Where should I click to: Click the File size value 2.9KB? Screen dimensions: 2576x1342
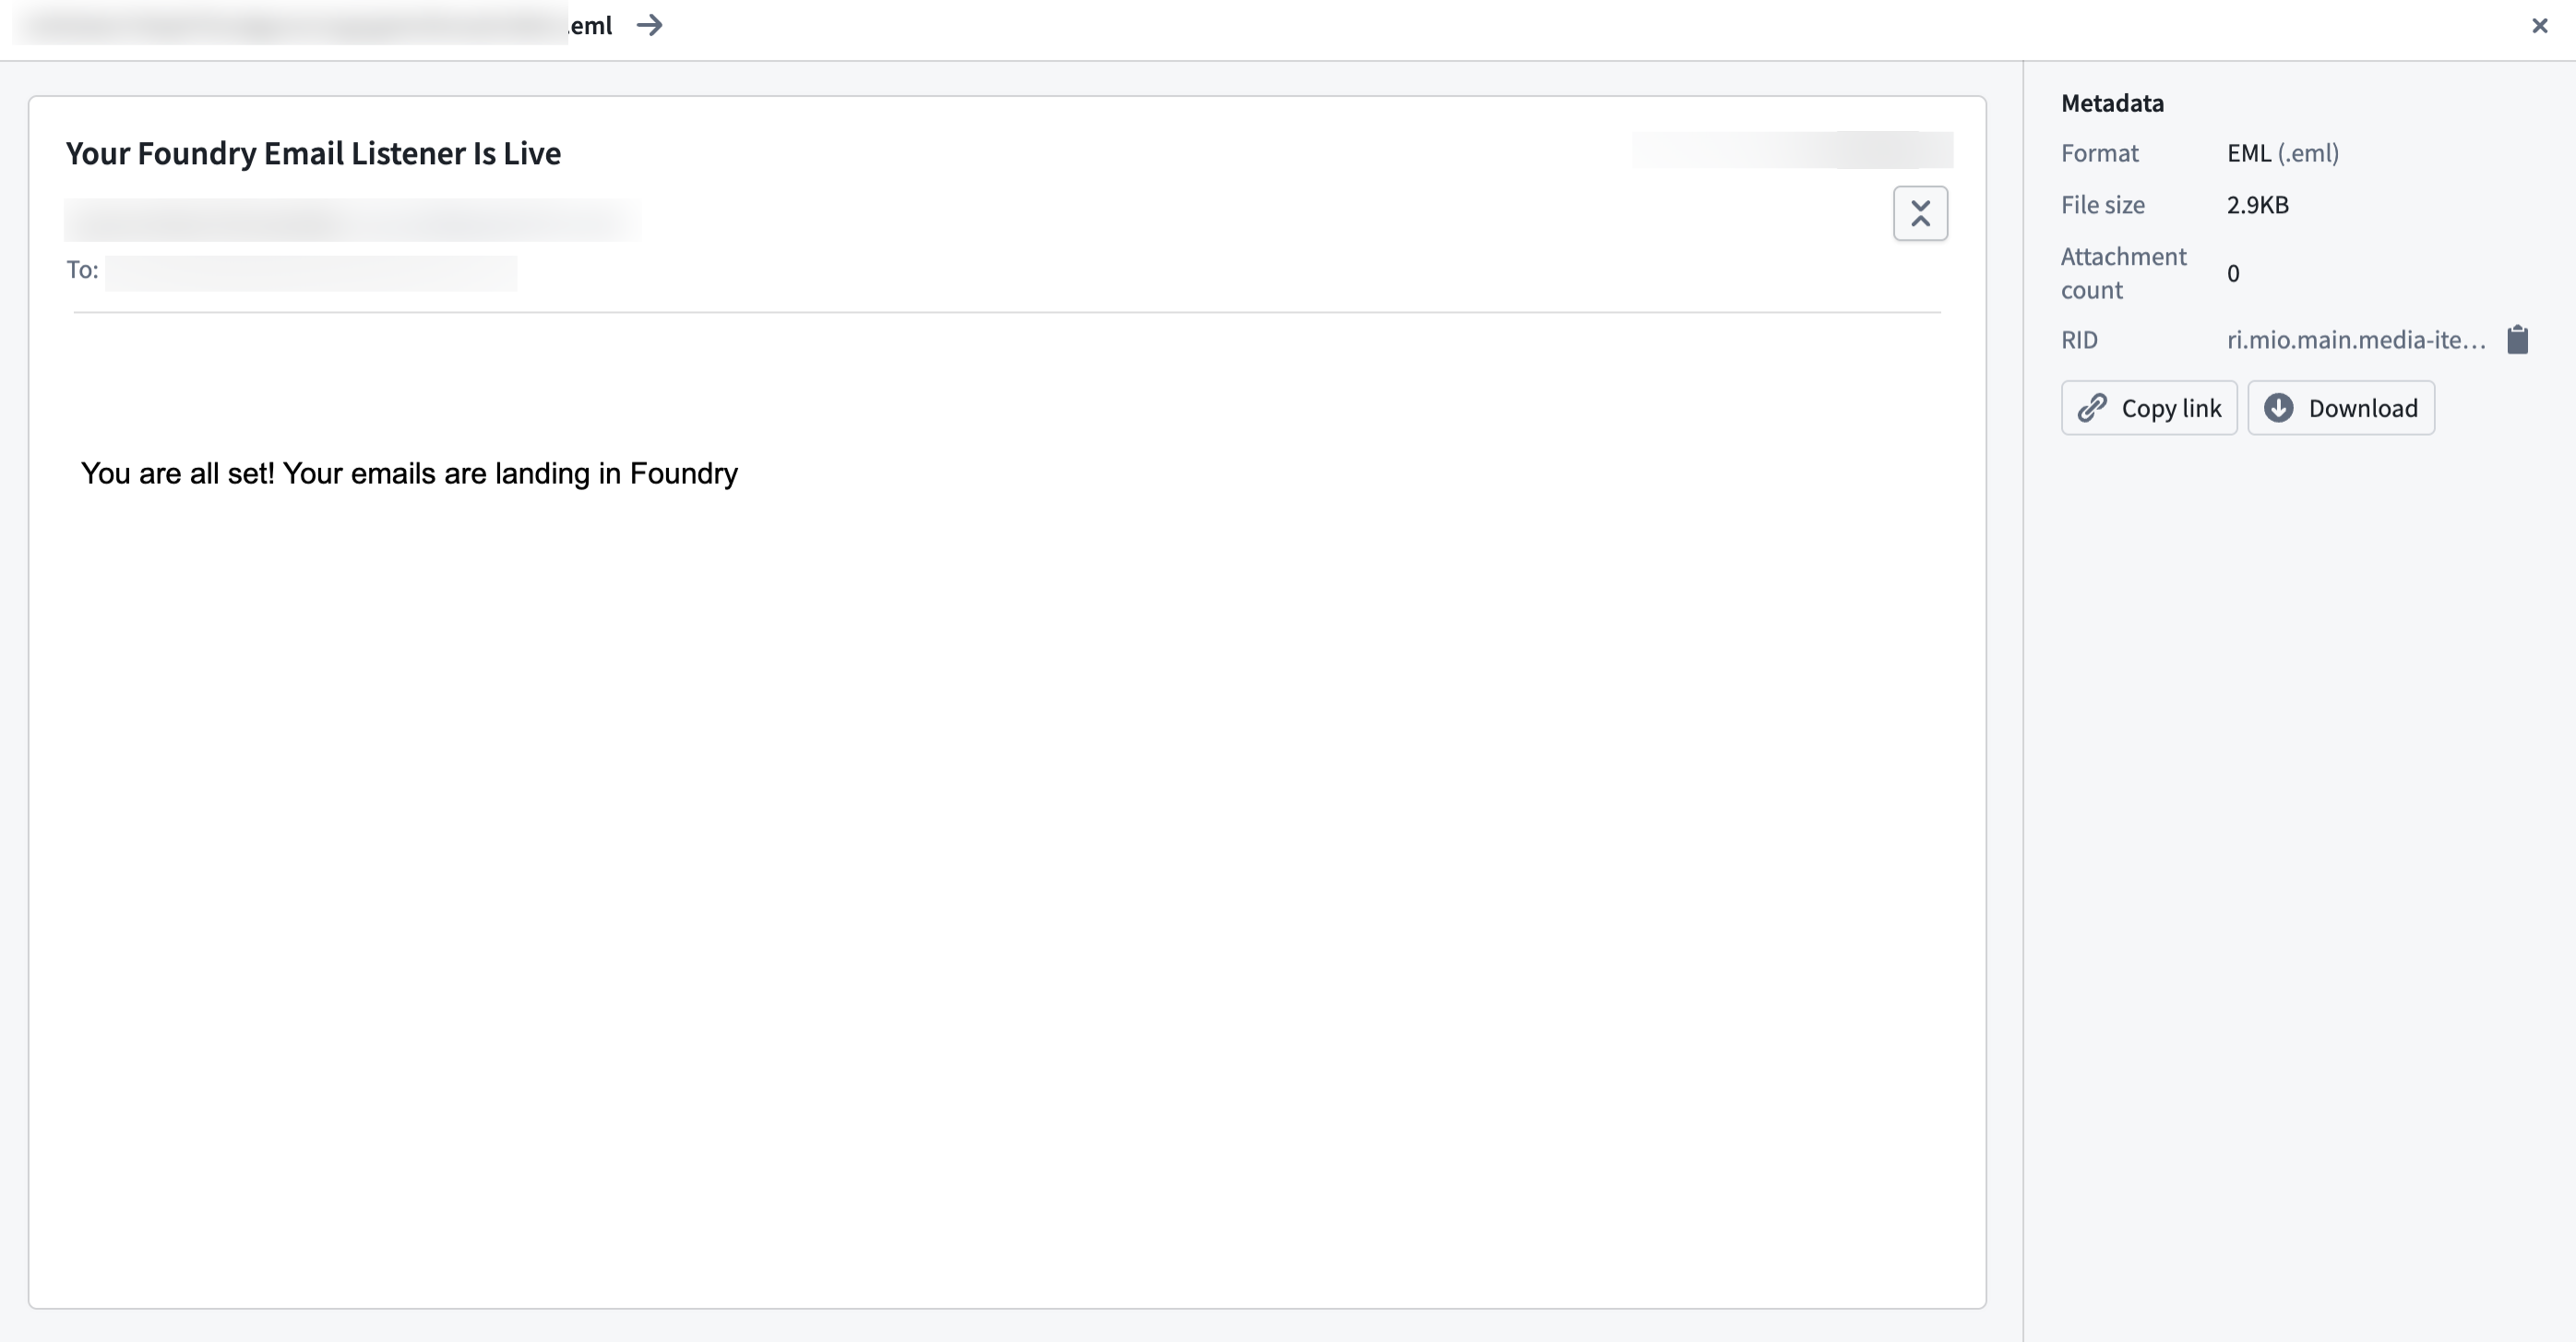click(x=2257, y=204)
